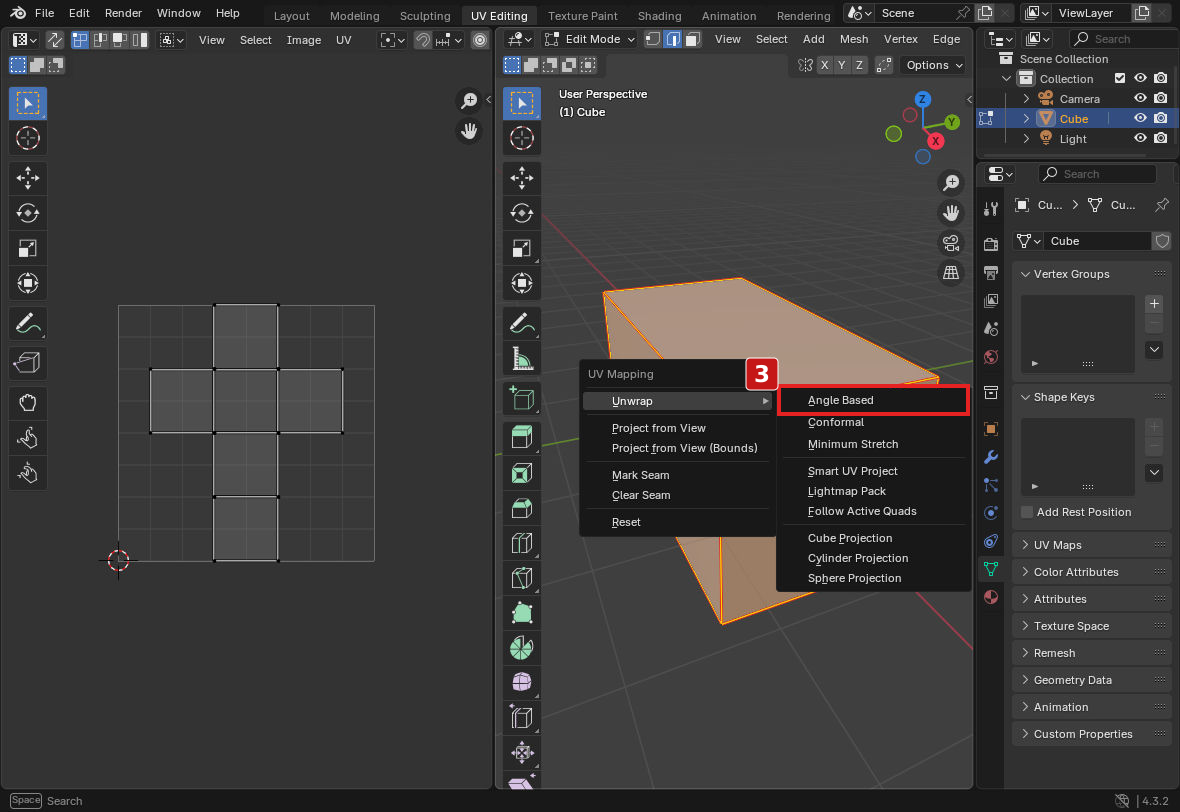This screenshot has width=1180, height=812.
Task: Expand the Camera item in outliner
Action: [x=1026, y=99]
